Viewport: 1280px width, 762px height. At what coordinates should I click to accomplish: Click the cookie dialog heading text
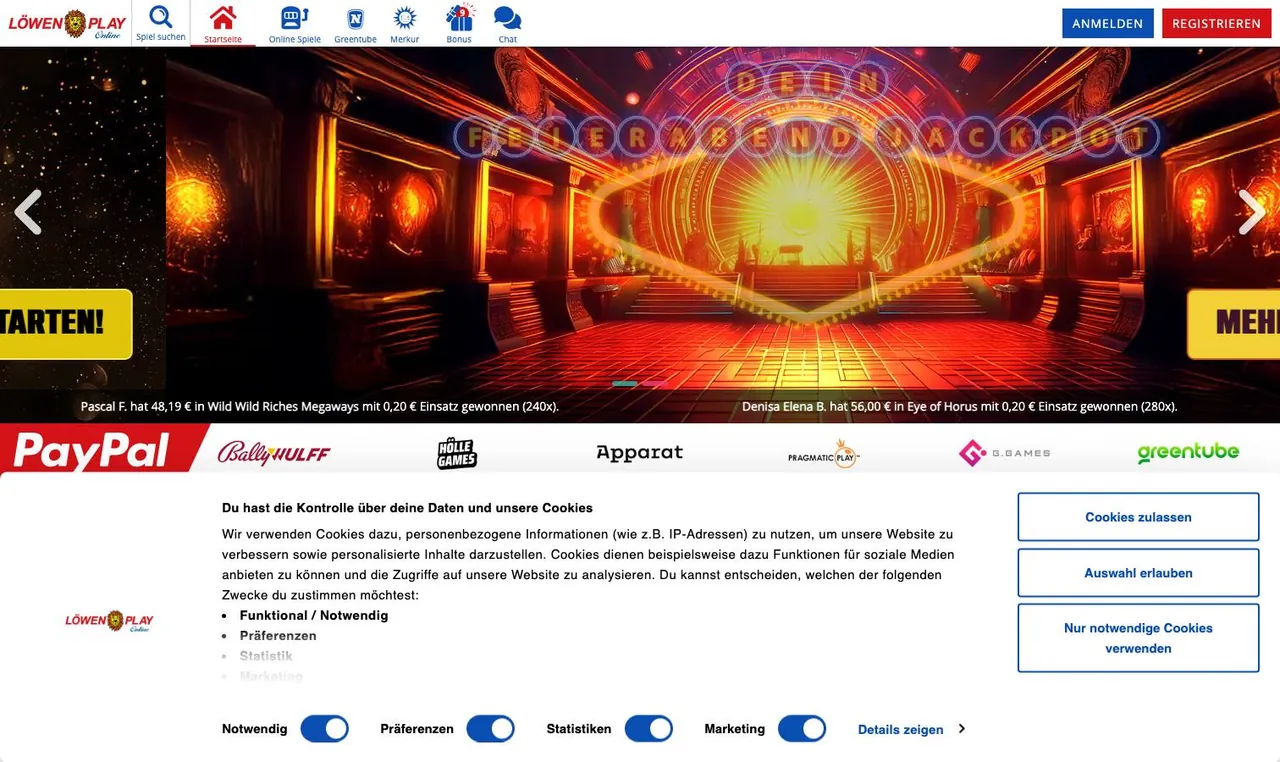coord(407,508)
